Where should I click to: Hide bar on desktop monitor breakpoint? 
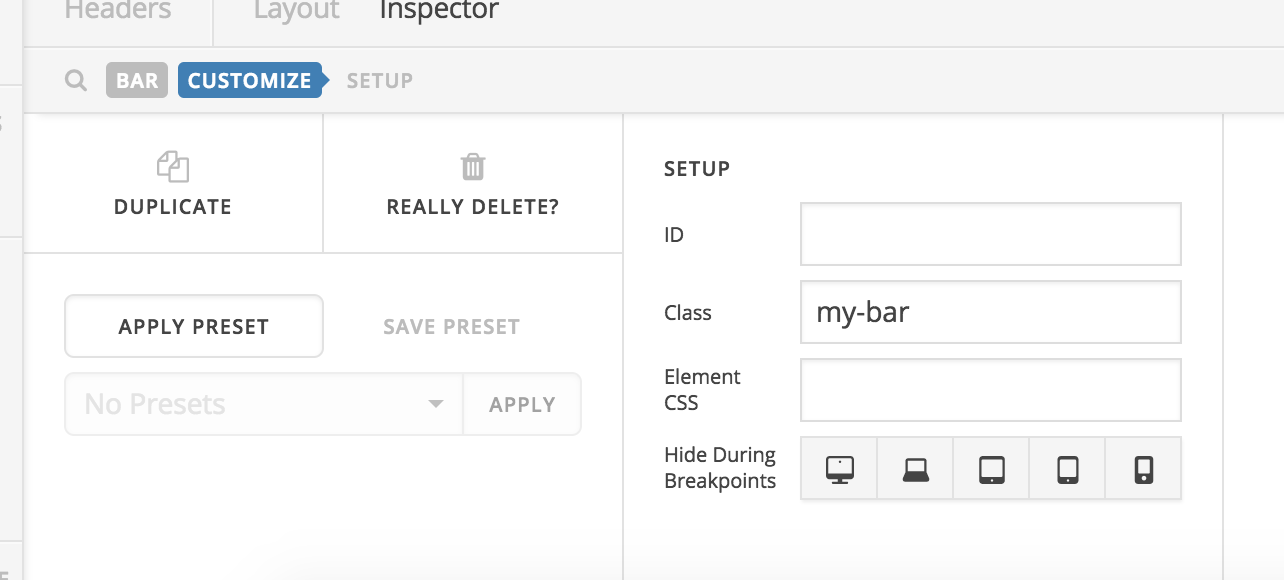tap(839, 469)
